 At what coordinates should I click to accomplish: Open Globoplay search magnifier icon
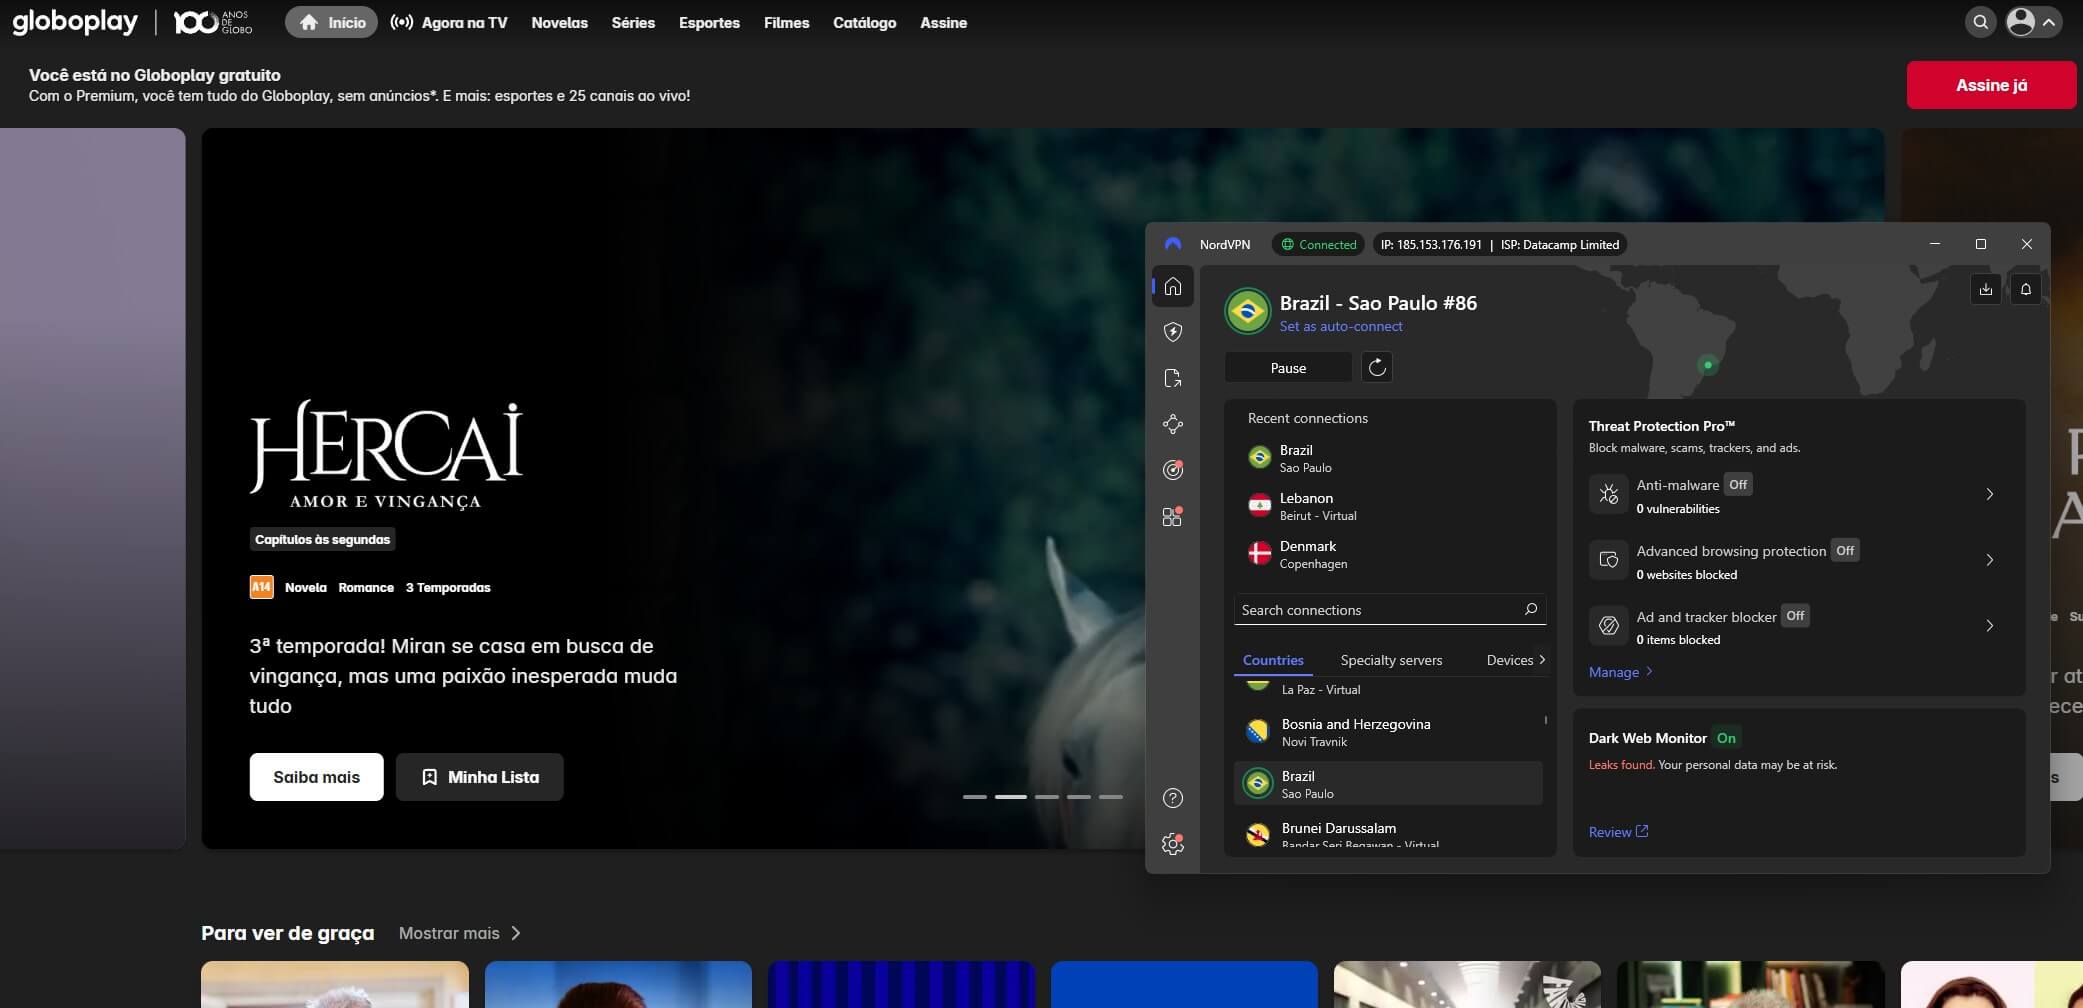pyautogui.click(x=1980, y=21)
